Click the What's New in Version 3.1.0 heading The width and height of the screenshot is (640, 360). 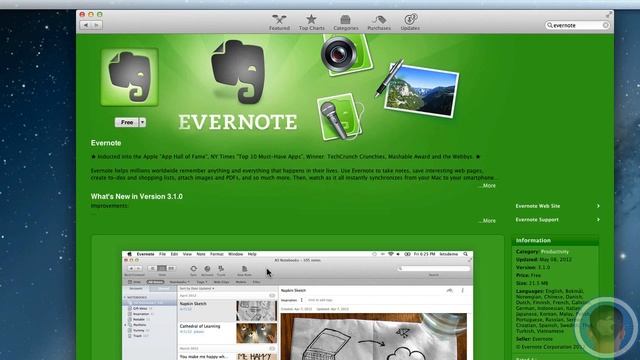click(137, 196)
